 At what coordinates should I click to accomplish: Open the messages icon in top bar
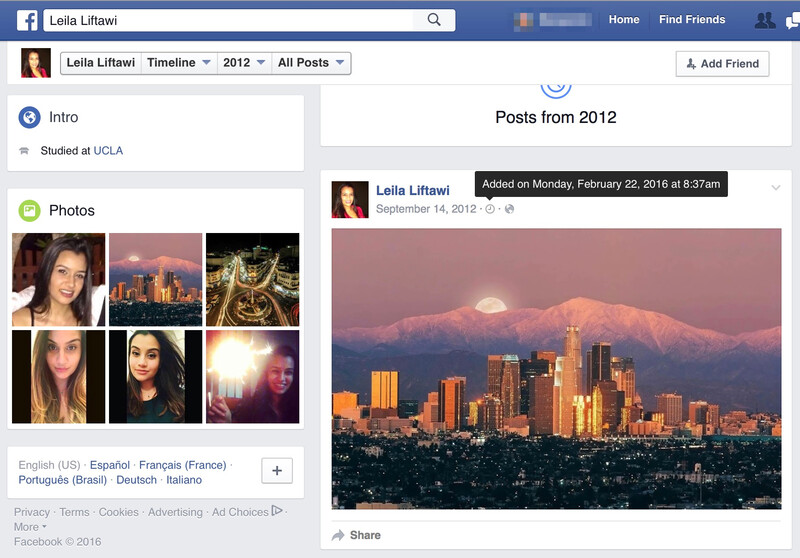[793, 20]
